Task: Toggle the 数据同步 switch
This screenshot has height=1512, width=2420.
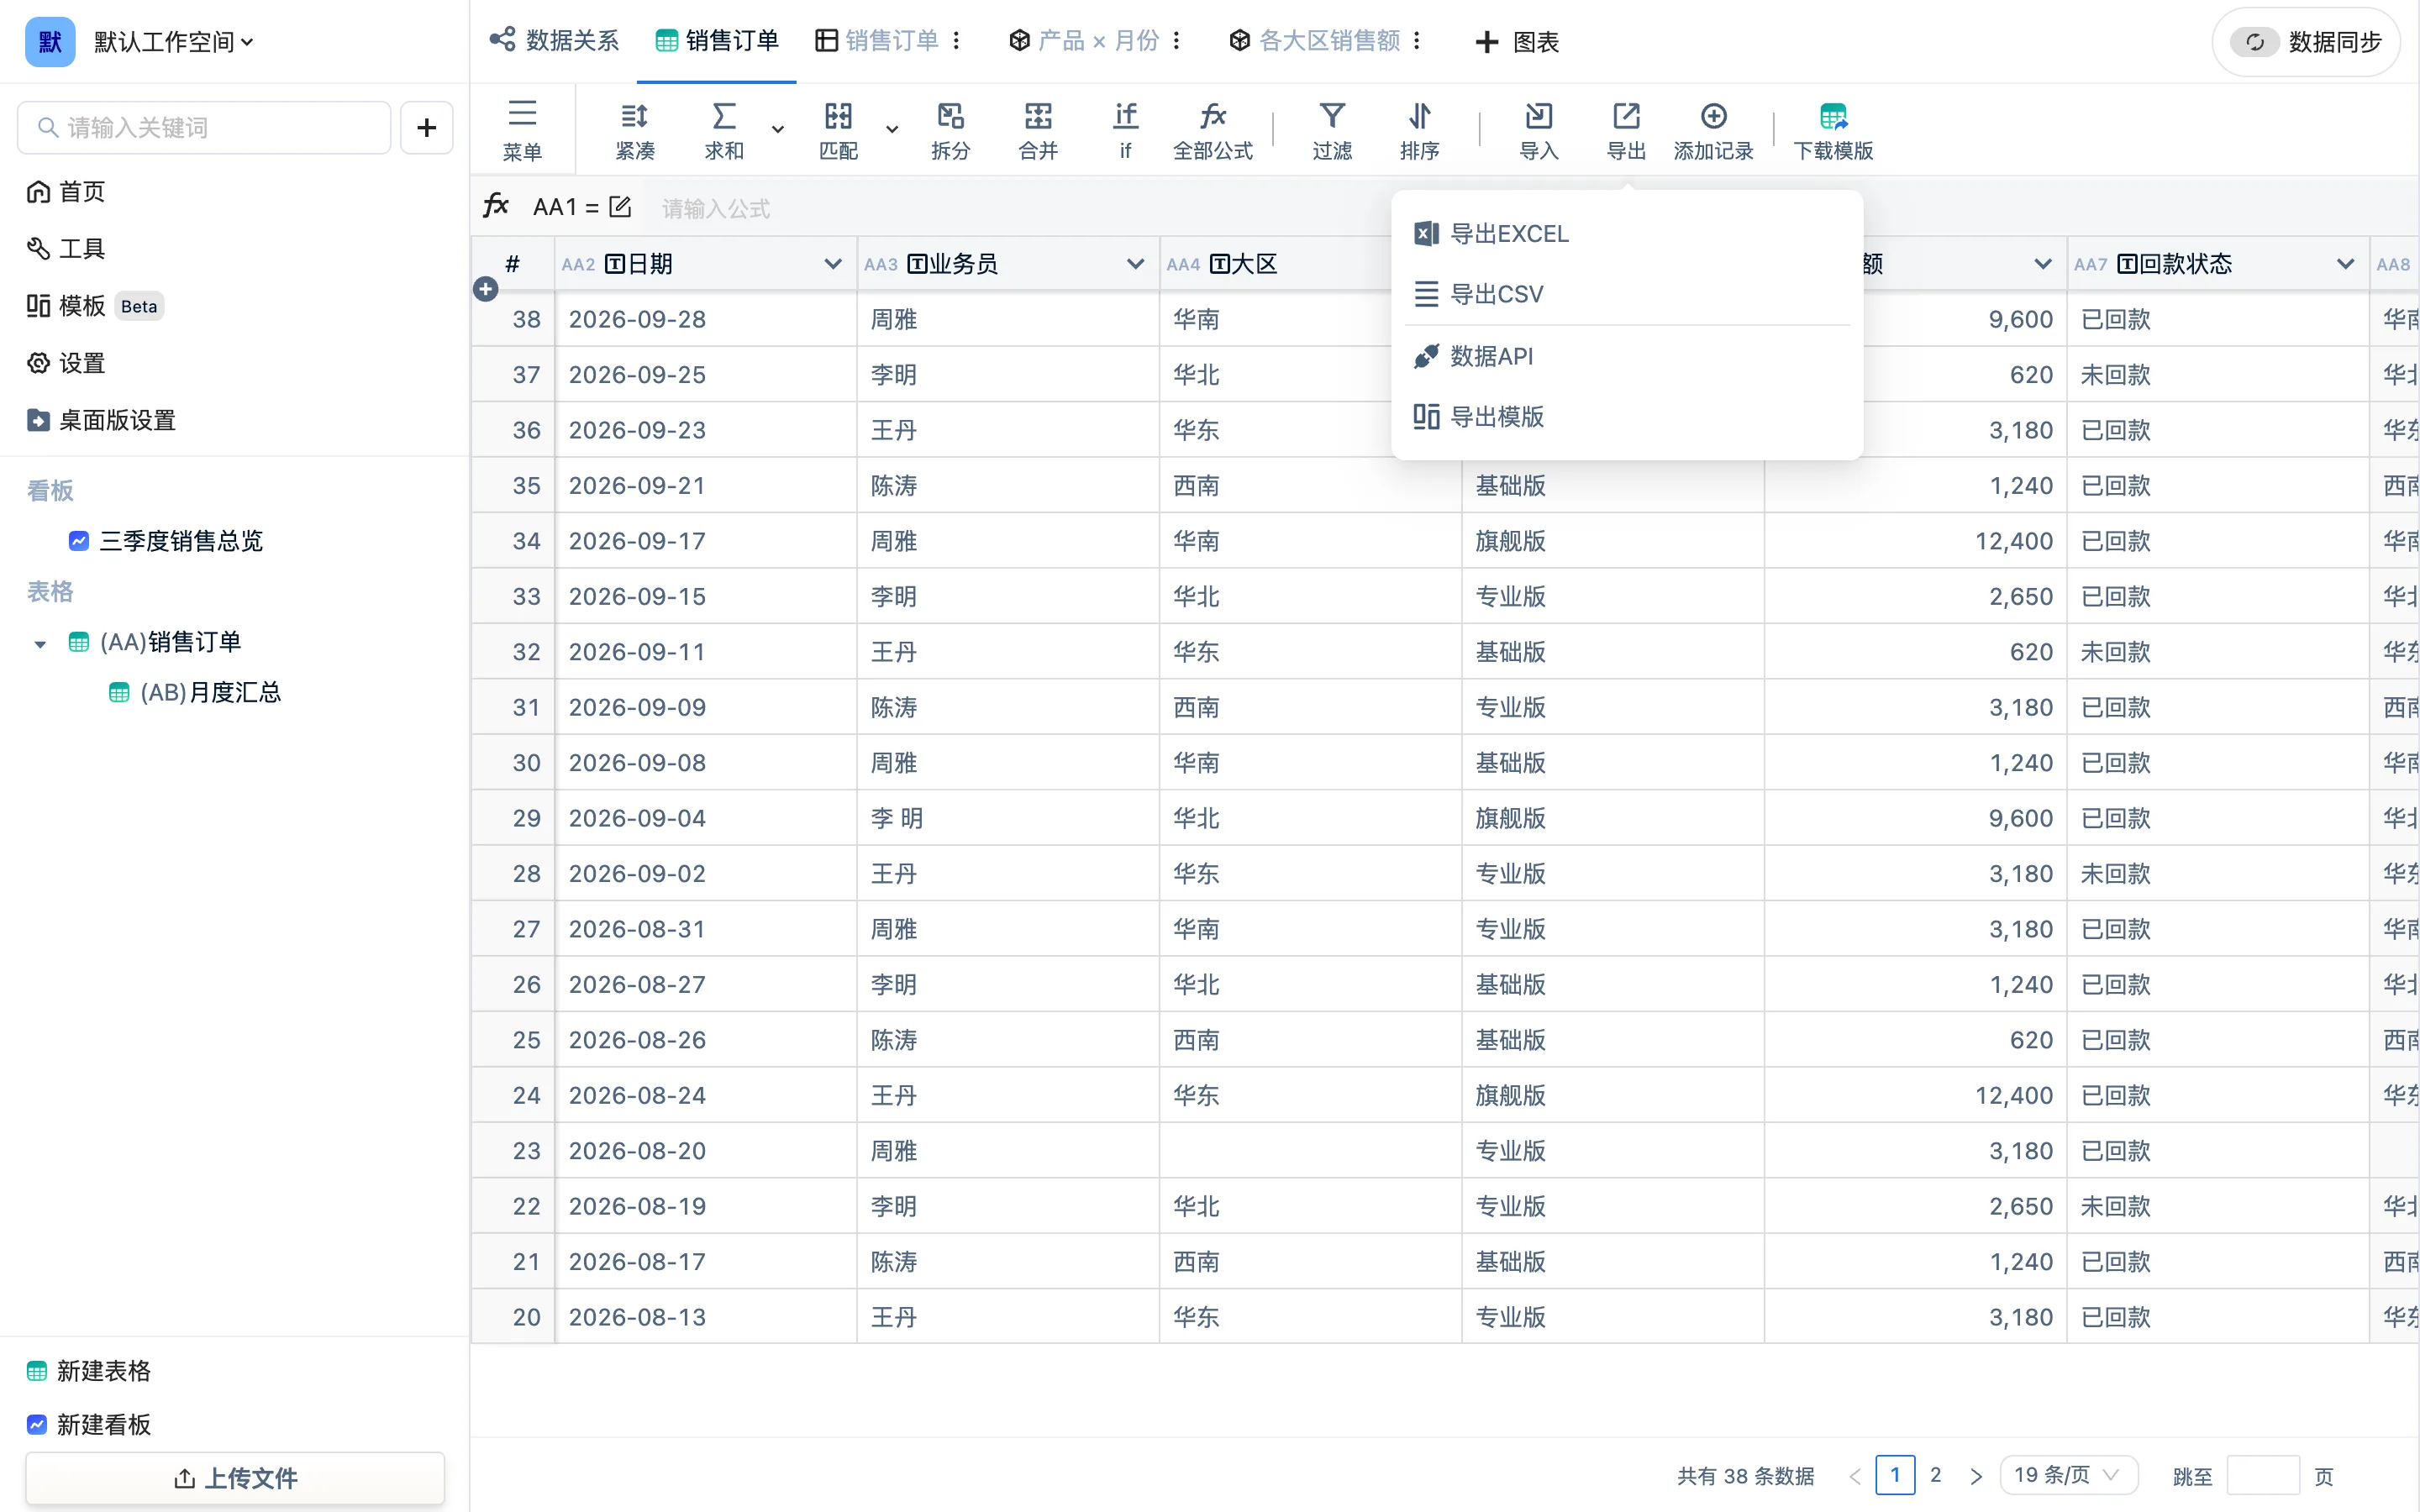Action: pos(2254,42)
